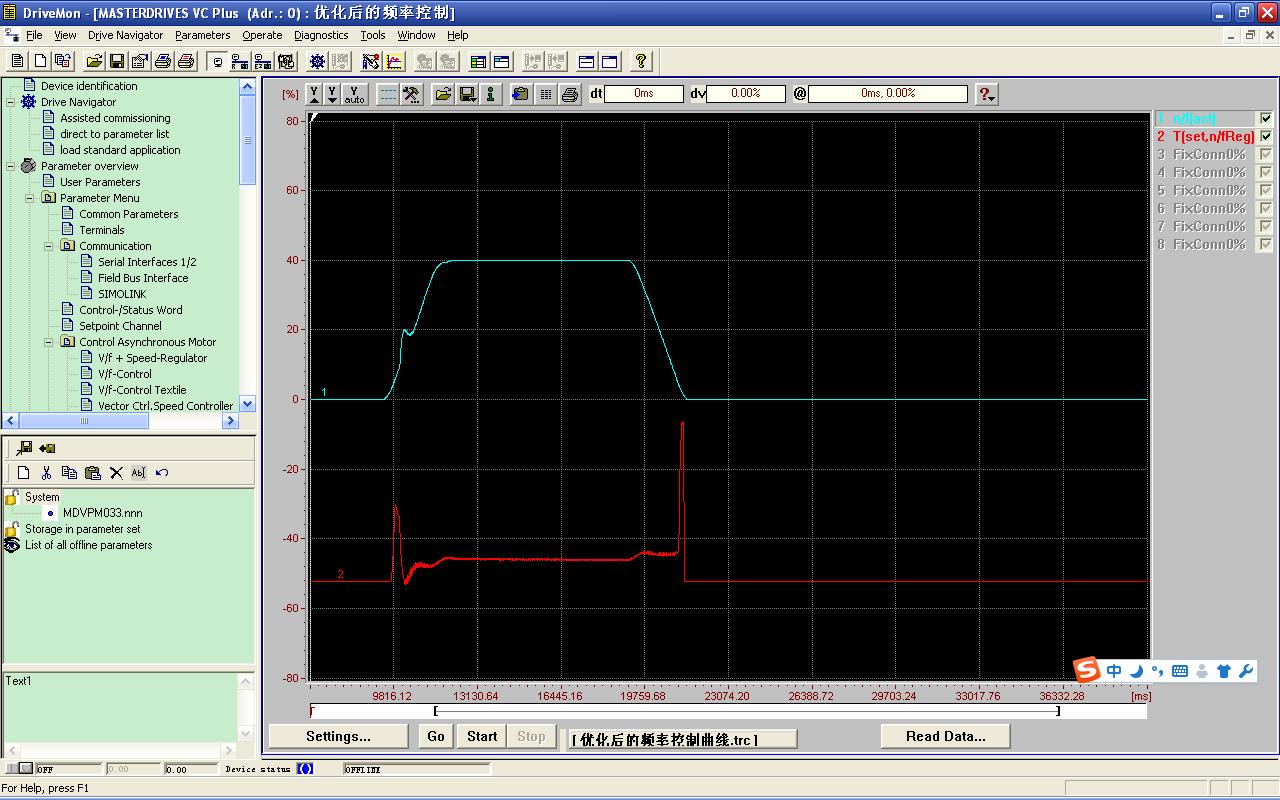Open the red question mark dropdown
1280x800 pixels.
pyautogui.click(x=987, y=94)
